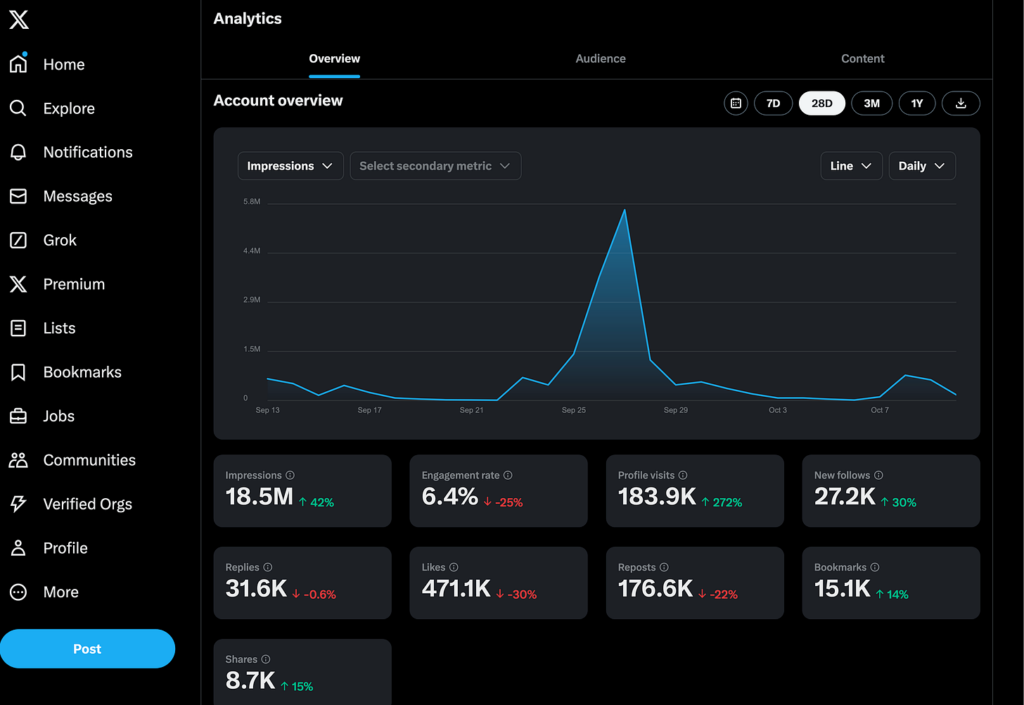Select the 3M time range
The image size is (1024, 705).
coord(871,103)
